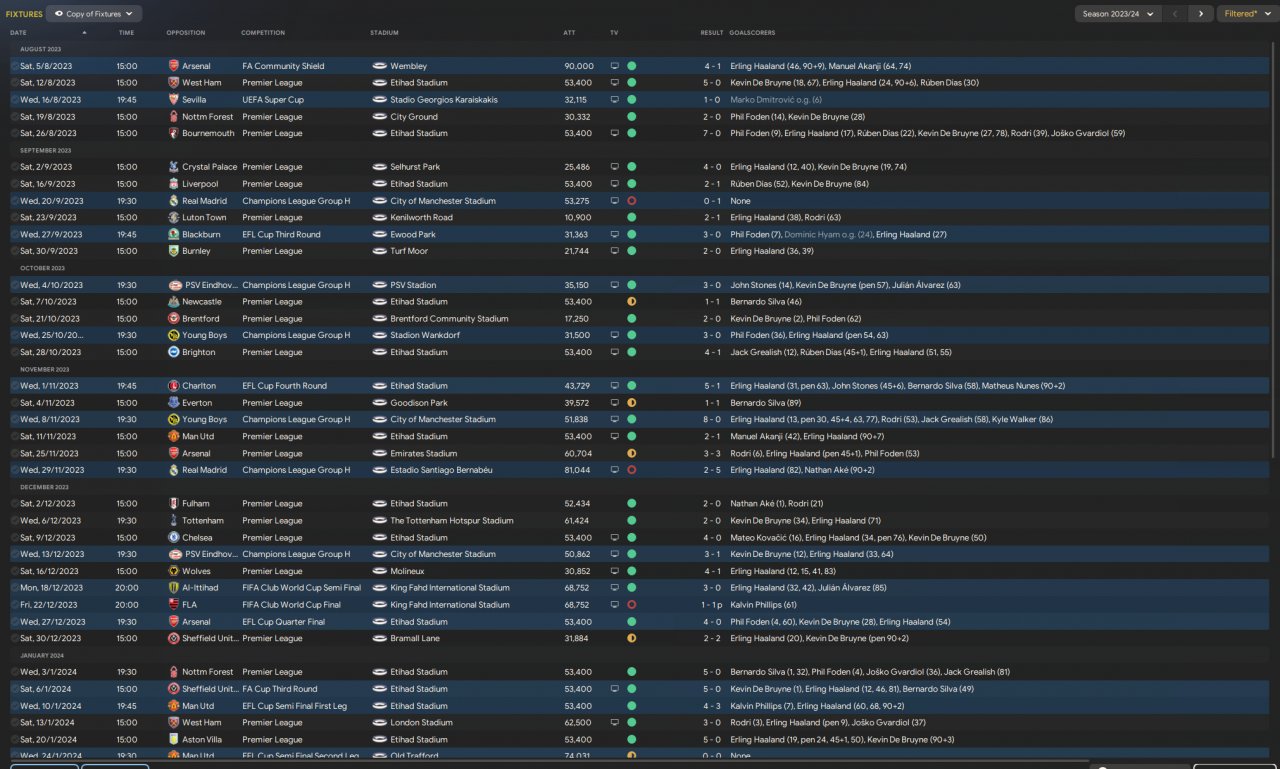Go to the next season with the right arrow
Viewport: 1280px width, 769px height.
click(1201, 14)
